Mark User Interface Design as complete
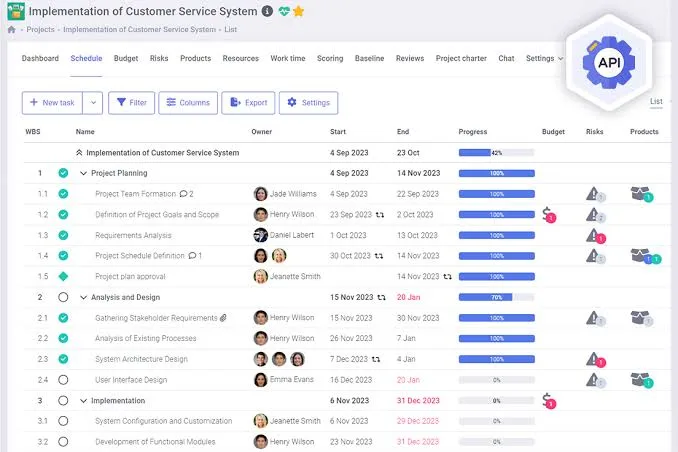The height and width of the screenshot is (452, 678). coord(63,380)
